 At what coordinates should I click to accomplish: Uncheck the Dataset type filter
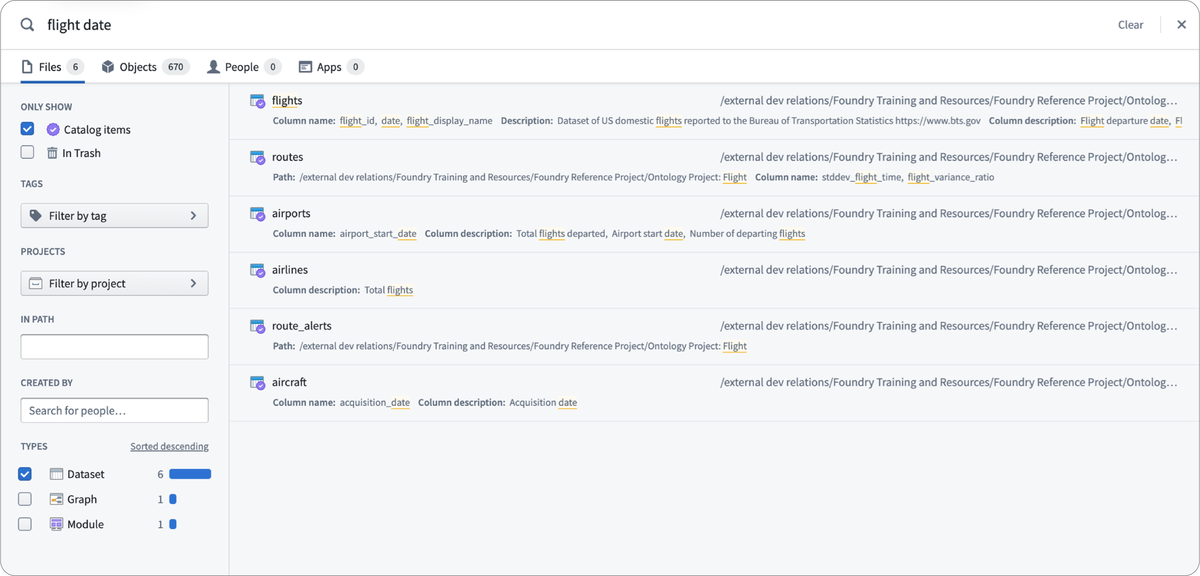click(x=24, y=473)
